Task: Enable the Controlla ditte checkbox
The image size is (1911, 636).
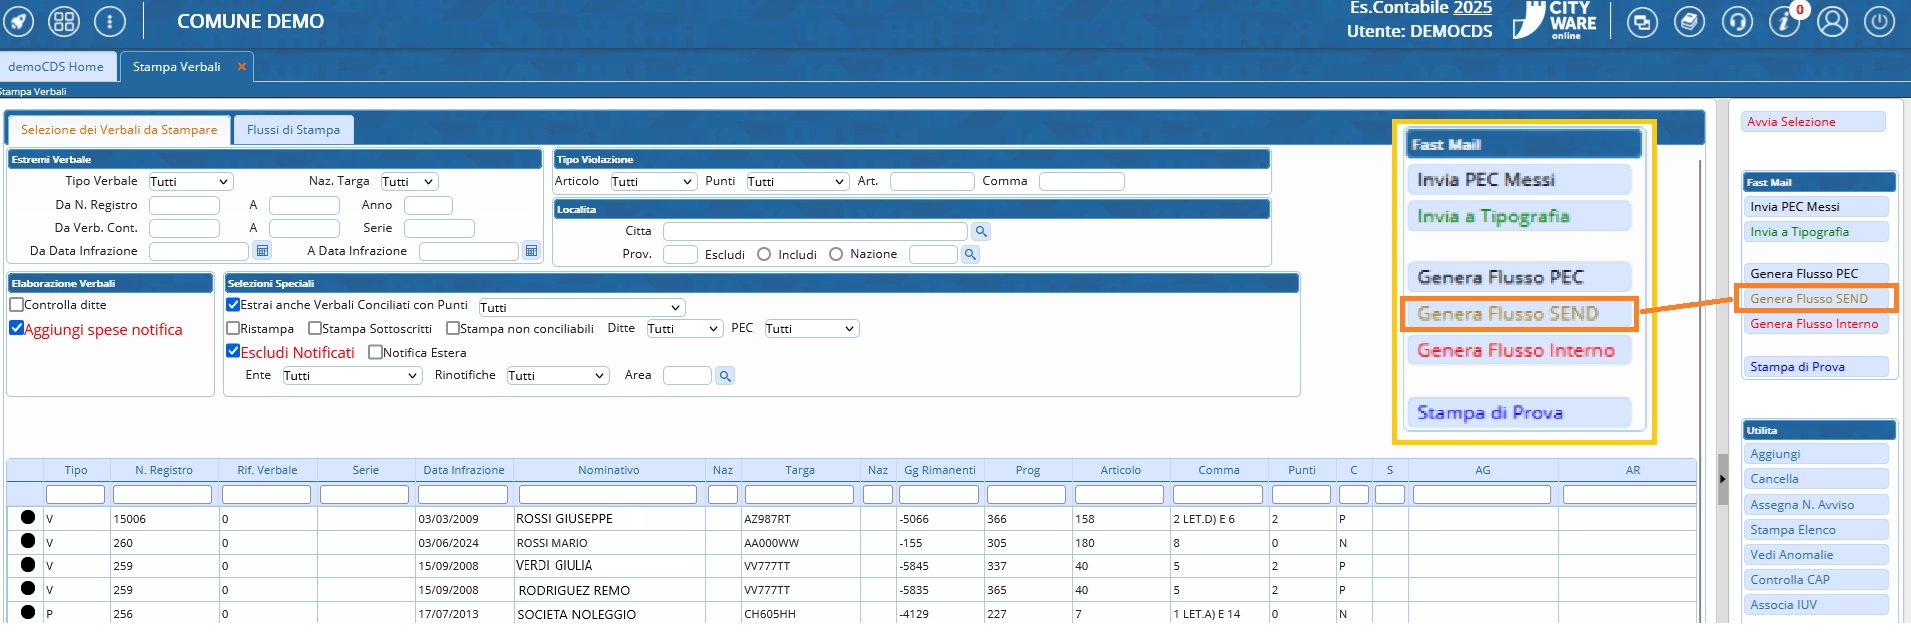Action: (x=16, y=305)
